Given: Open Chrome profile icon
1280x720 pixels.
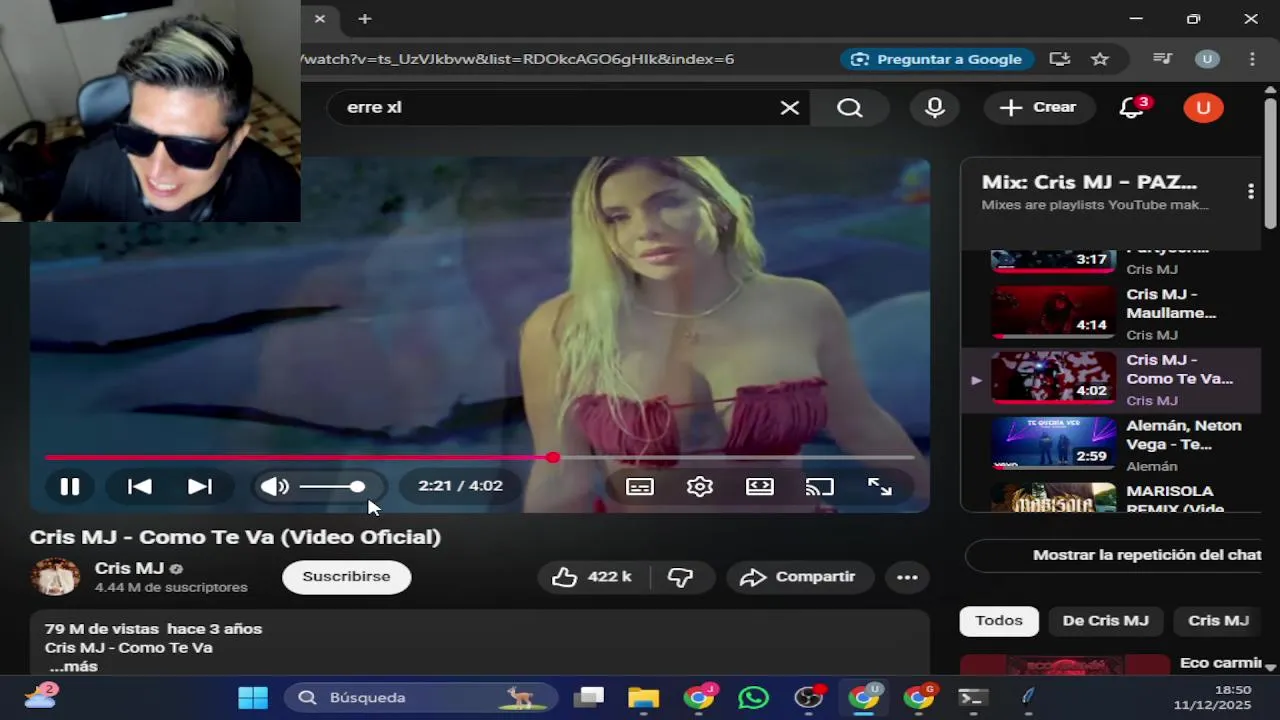Looking at the screenshot, I should coord(1207,59).
